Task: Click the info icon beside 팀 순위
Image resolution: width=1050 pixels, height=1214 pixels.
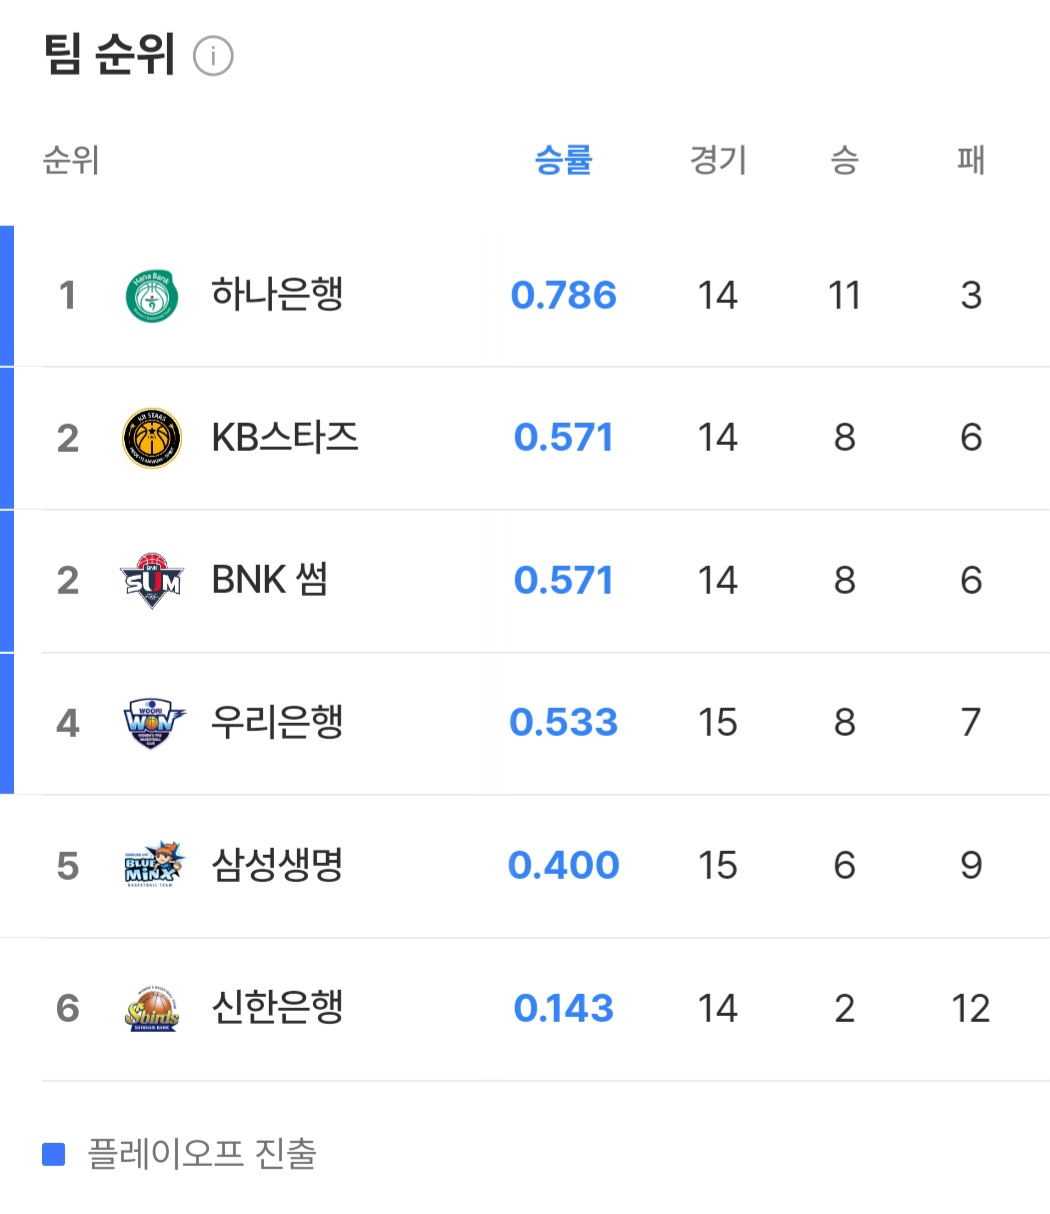Action: click(213, 56)
